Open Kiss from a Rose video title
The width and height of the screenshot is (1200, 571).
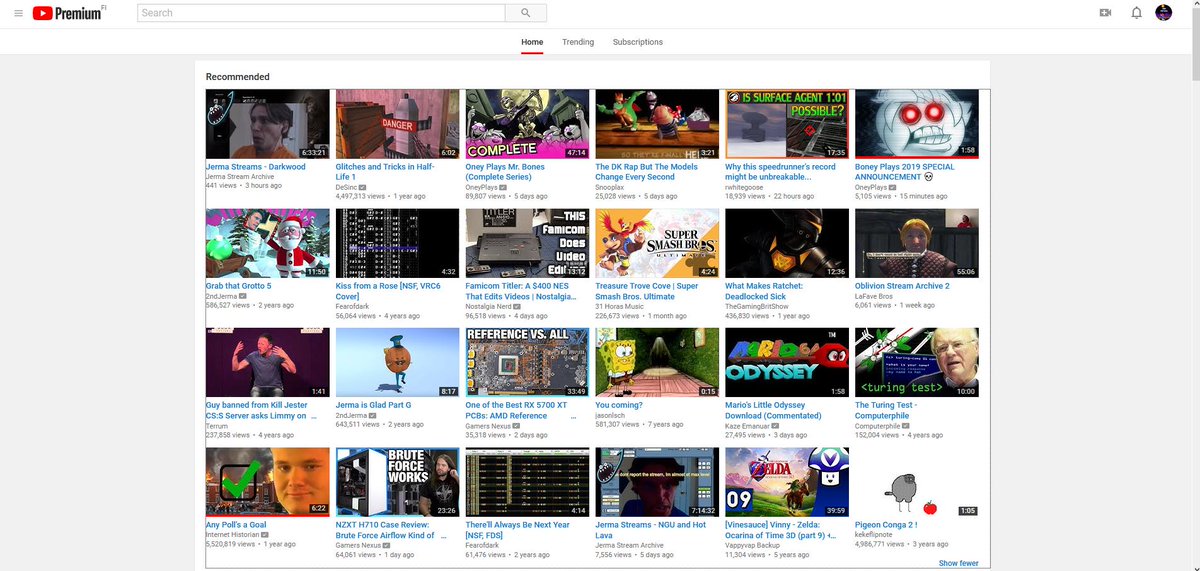388,291
